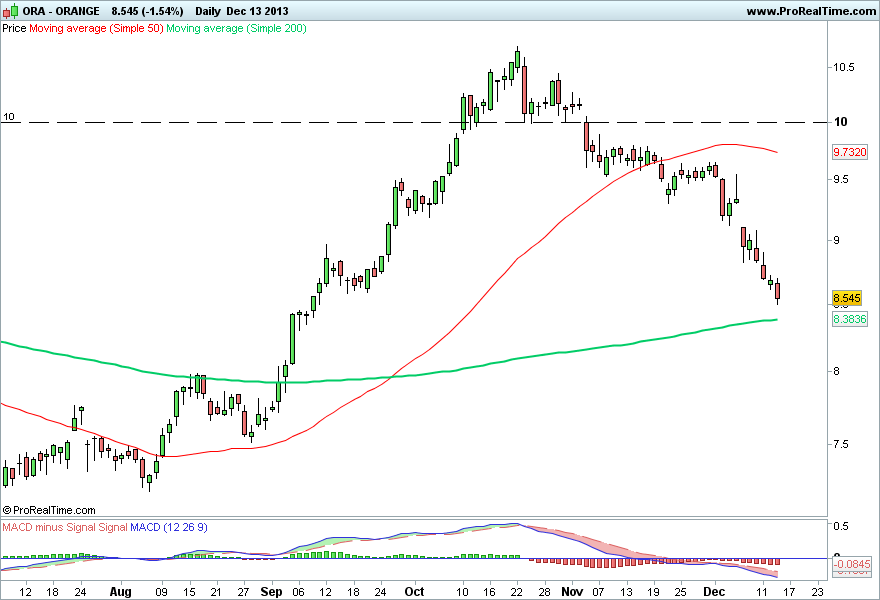
Task: Click the 09 date label on time axis
Action: [x=161, y=592]
